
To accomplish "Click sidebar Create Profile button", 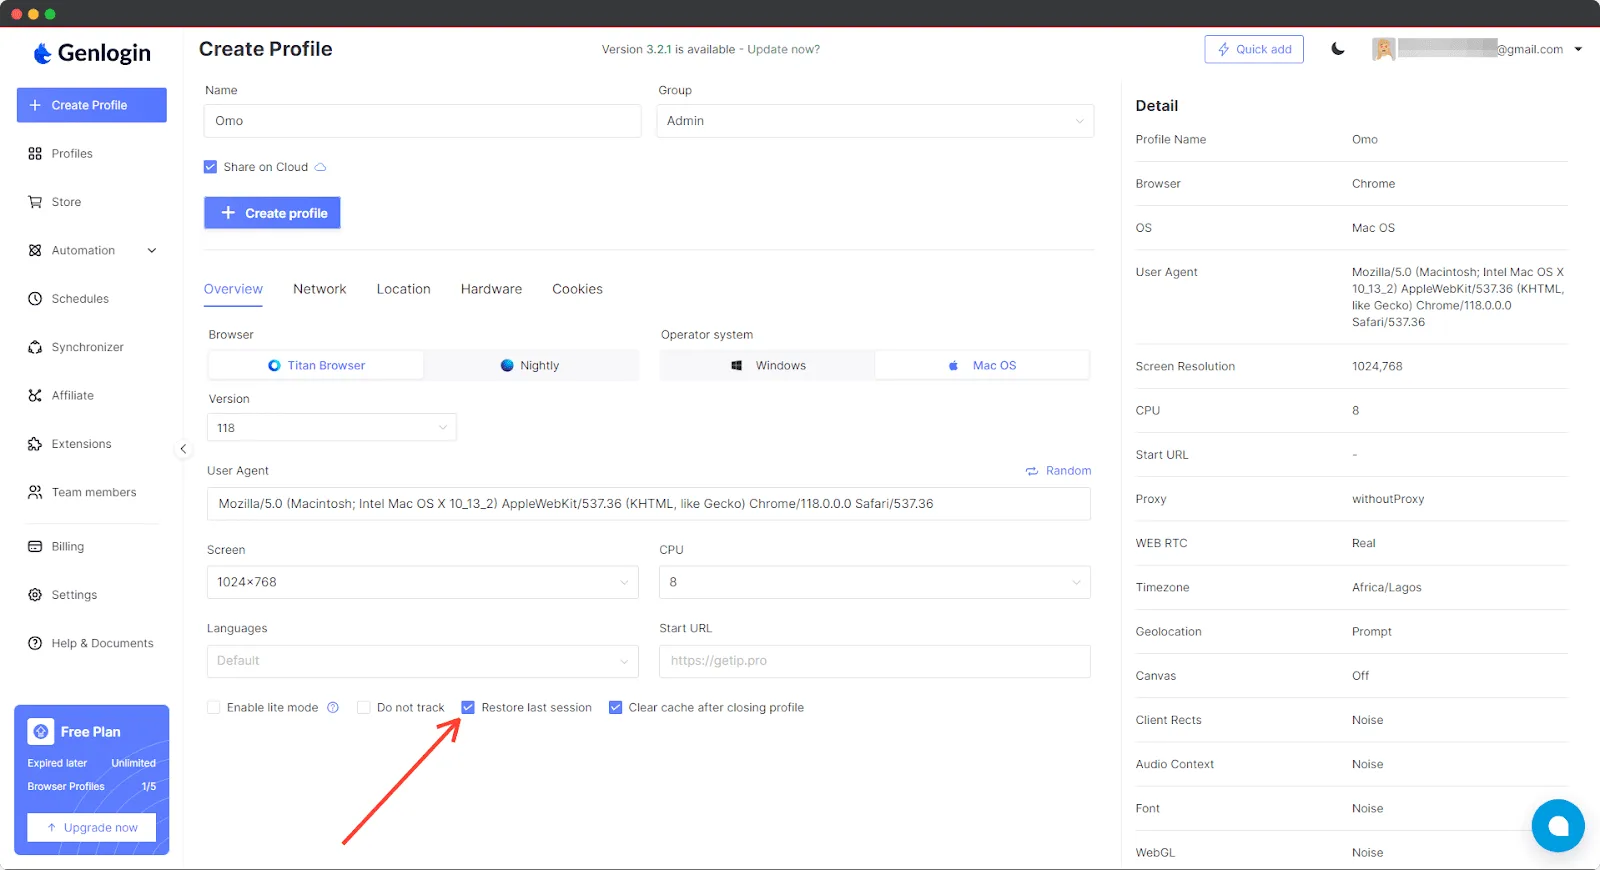I will [x=92, y=105].
